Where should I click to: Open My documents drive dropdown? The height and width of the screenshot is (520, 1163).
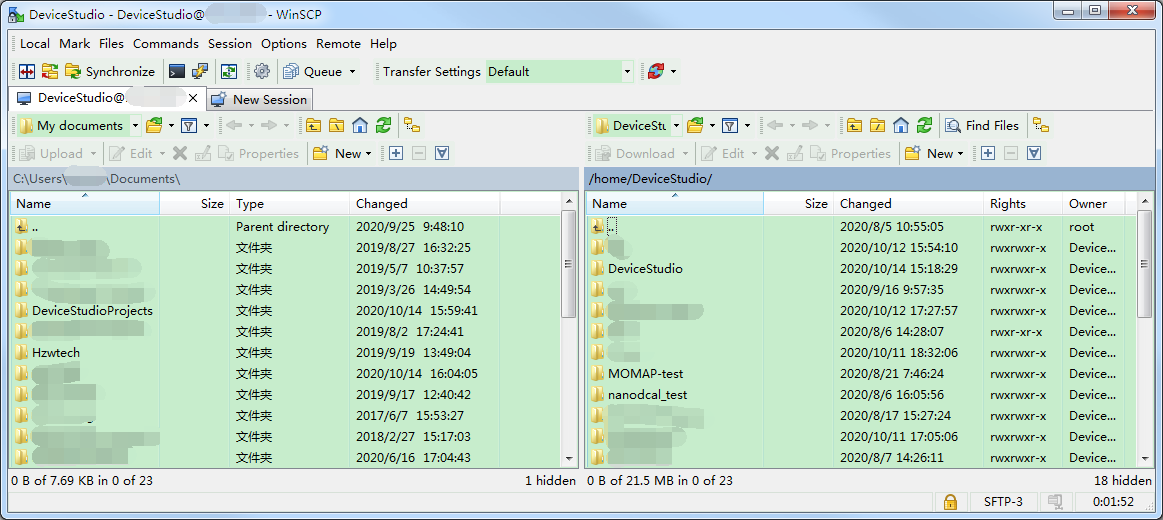(x=136, y=126)
